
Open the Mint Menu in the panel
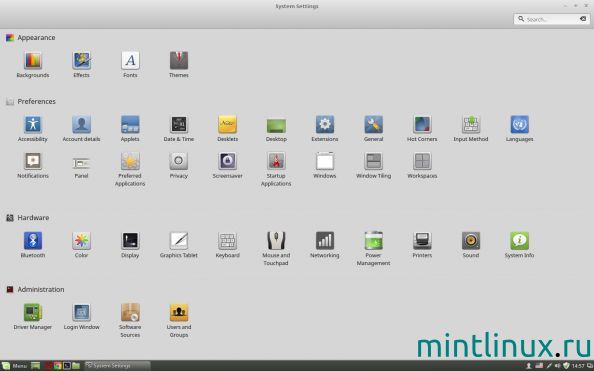[x=15, y=366]
